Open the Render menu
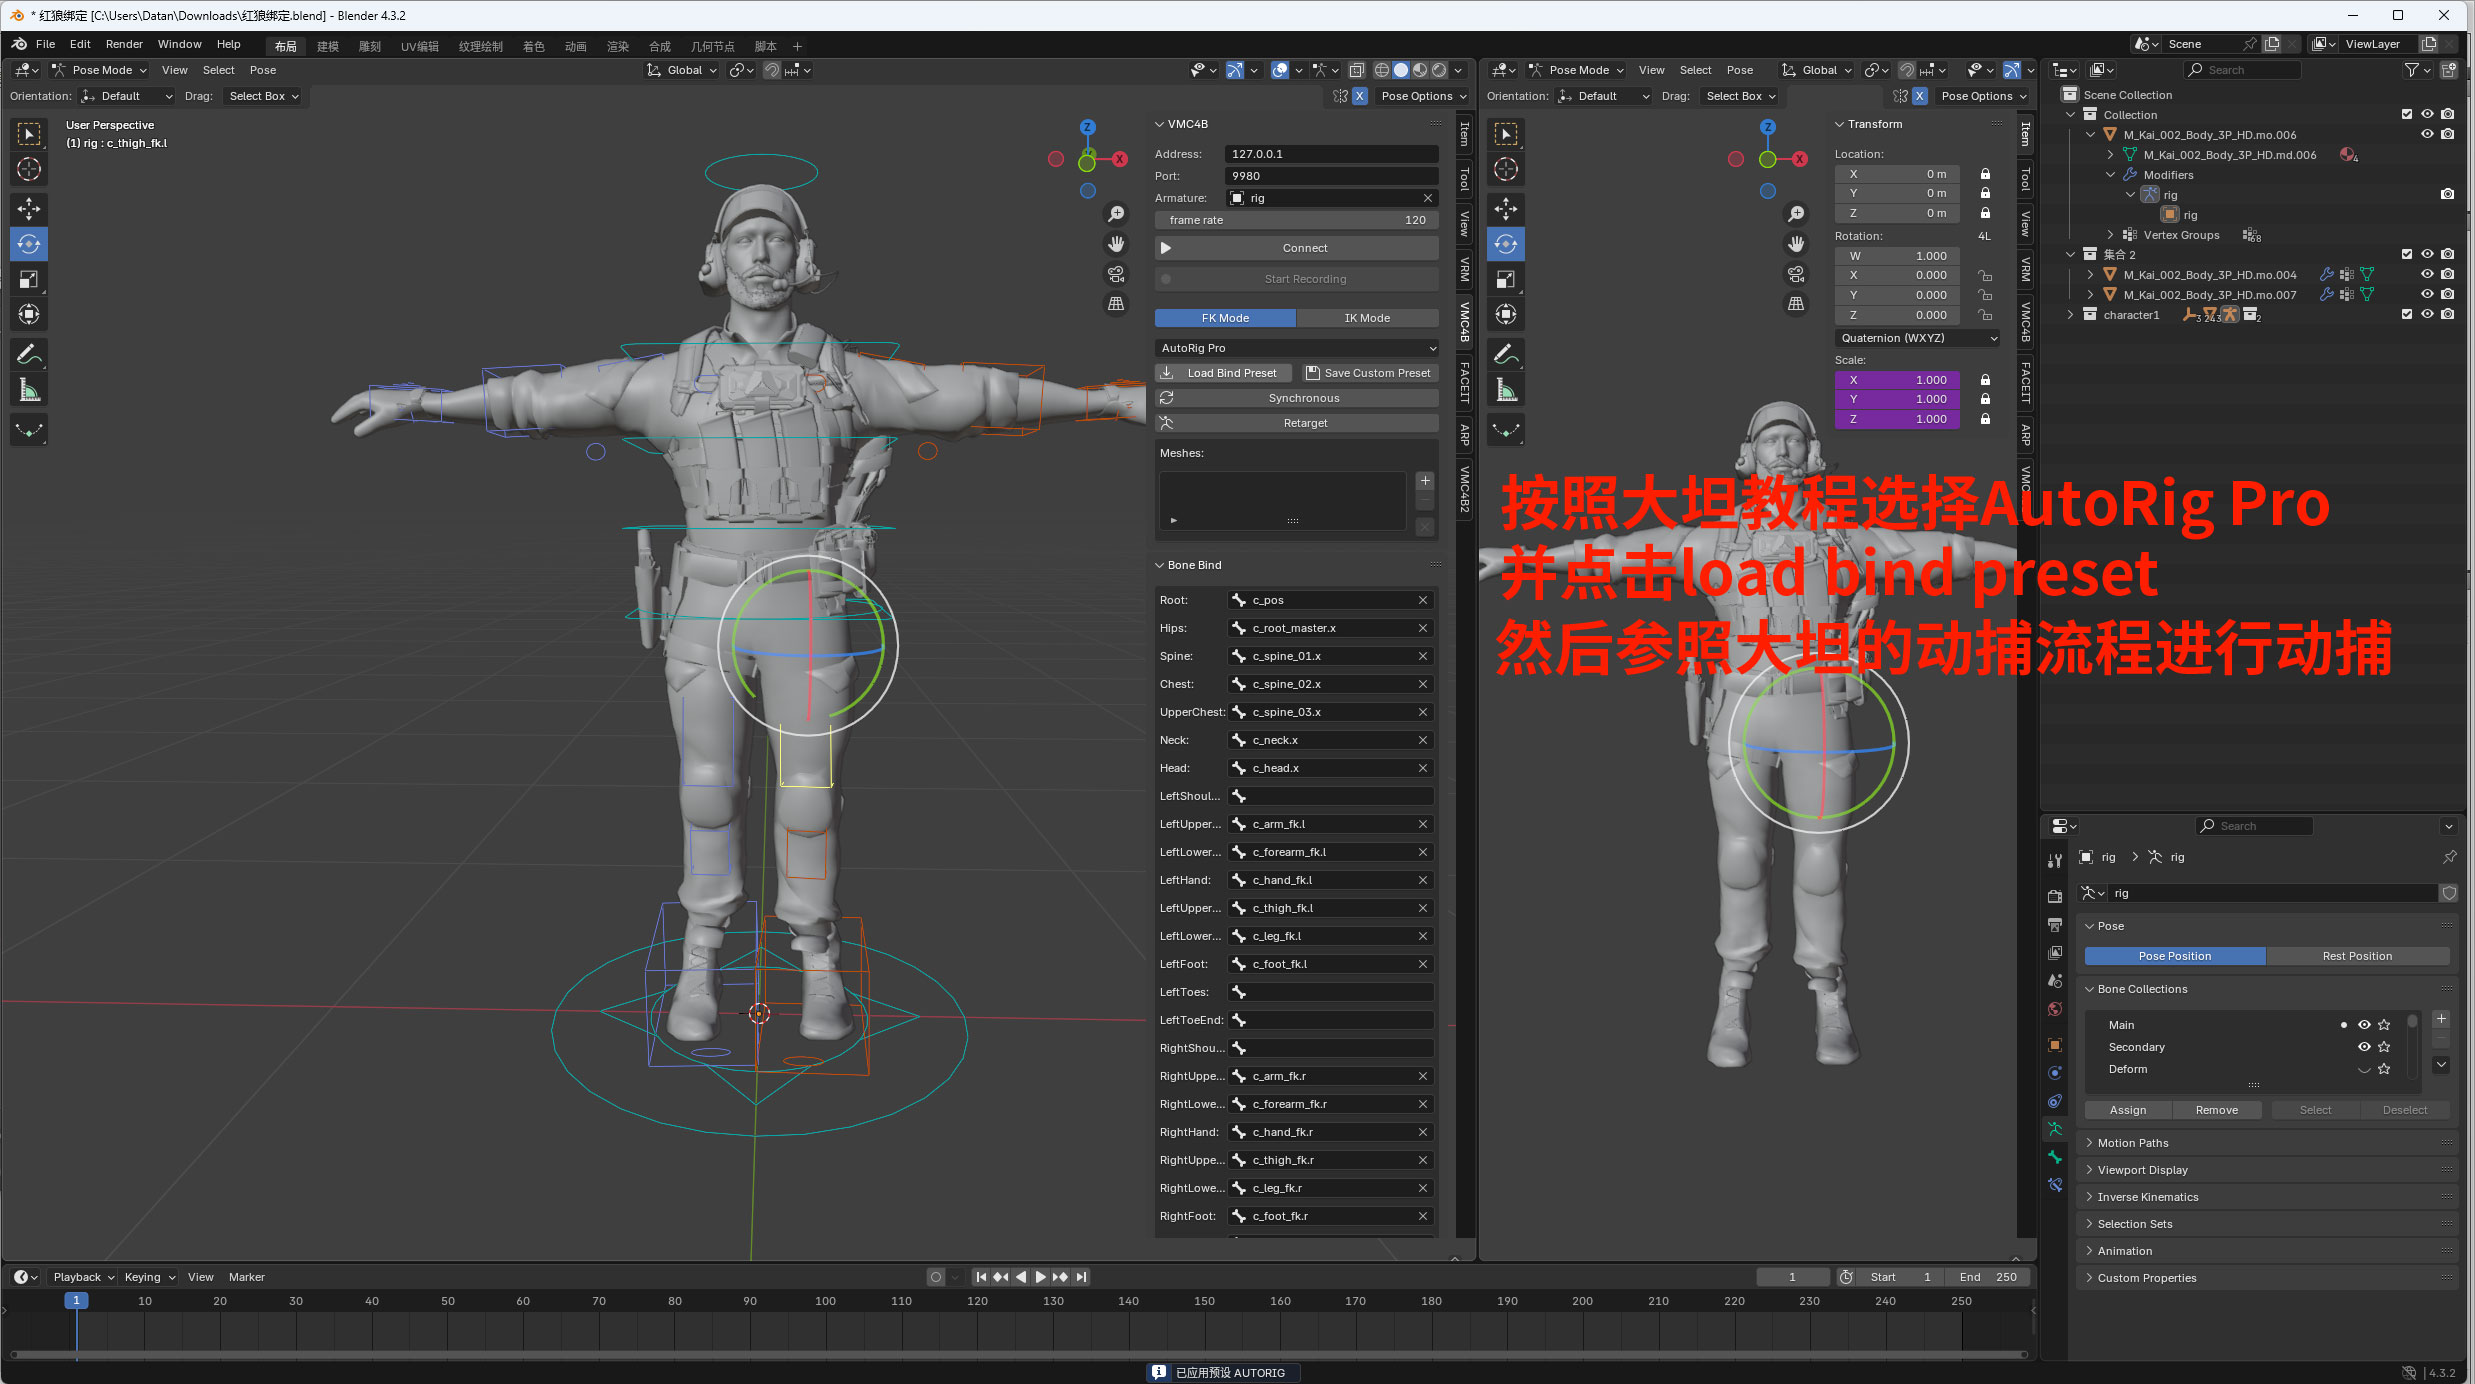The height and width of the screenshot is (1384, 2475). [x=124, y=44]
